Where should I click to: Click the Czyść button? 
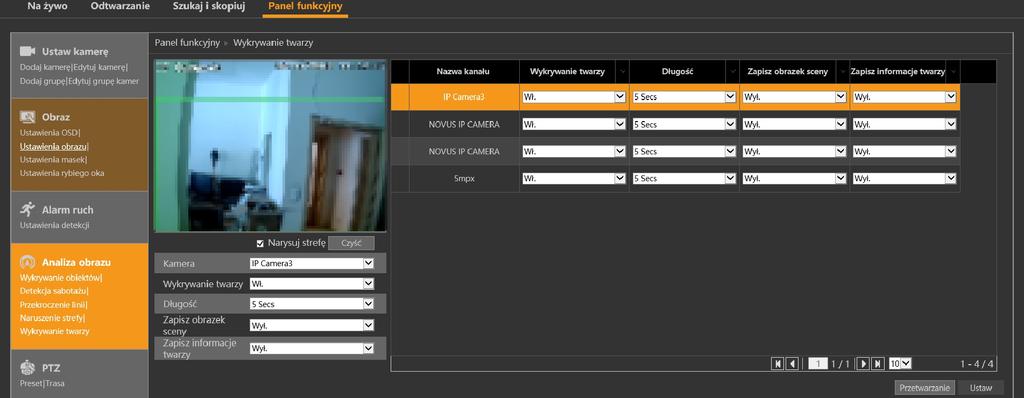point(351,243)
